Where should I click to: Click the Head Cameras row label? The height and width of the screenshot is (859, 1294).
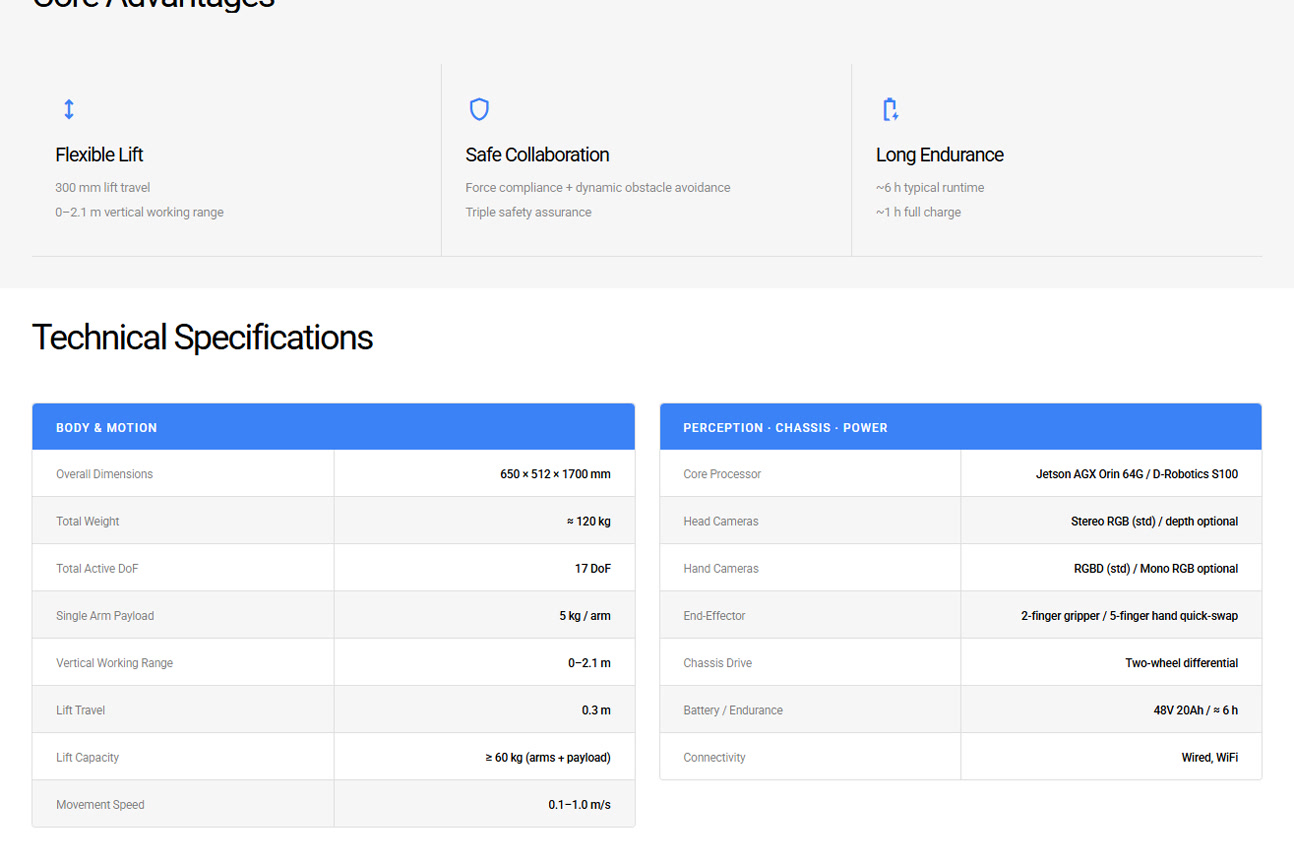click(721, 521)
